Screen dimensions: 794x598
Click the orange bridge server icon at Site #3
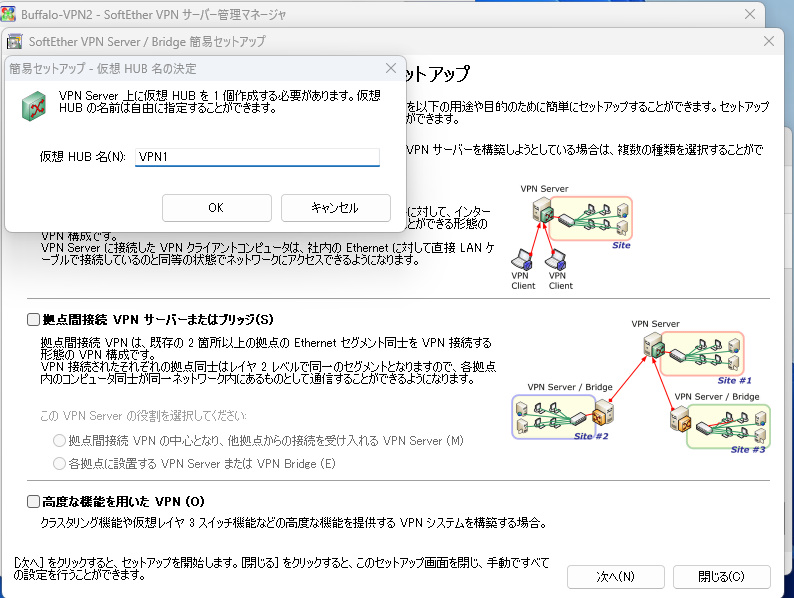point(680,418)
